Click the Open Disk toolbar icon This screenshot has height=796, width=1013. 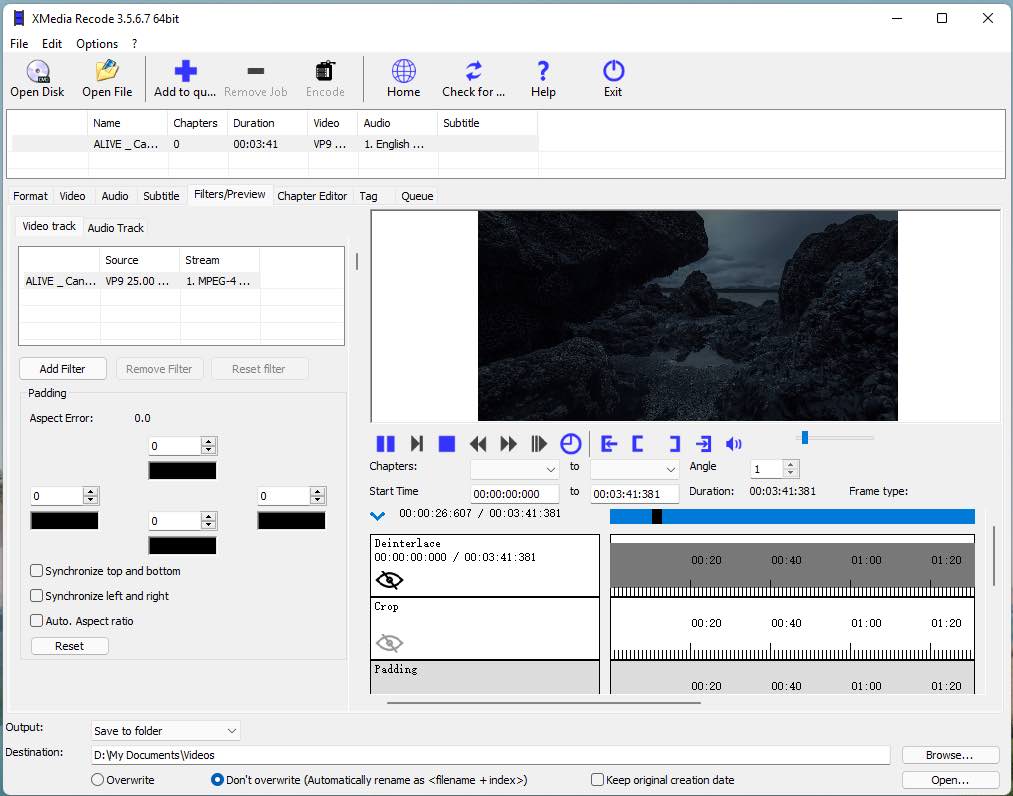coord(37,71)
